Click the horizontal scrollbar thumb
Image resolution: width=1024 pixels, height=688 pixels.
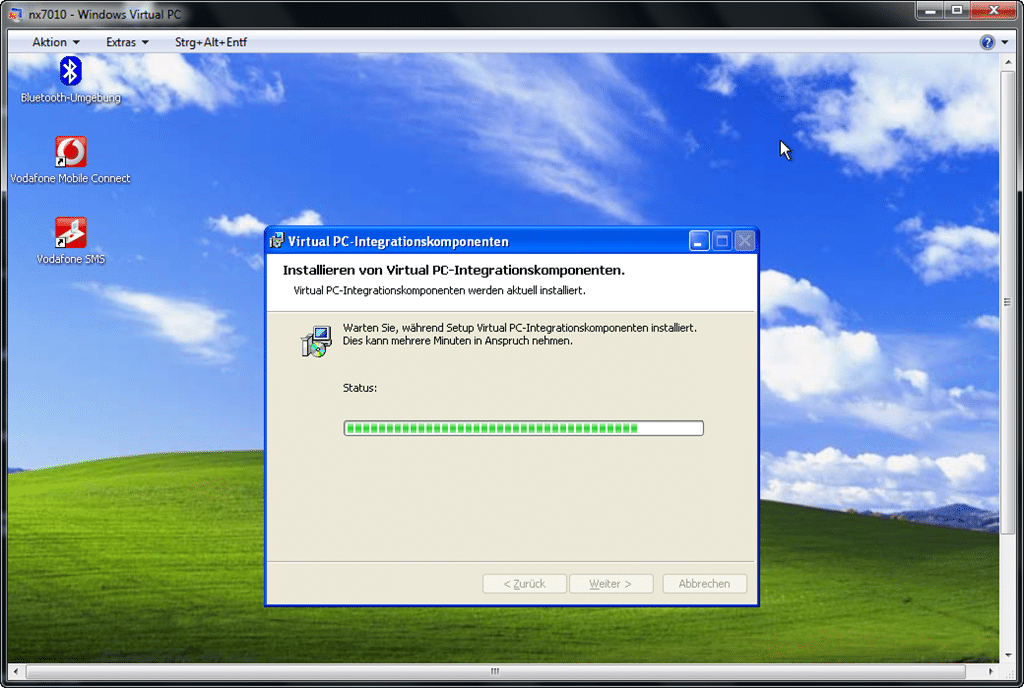[495, 671]
